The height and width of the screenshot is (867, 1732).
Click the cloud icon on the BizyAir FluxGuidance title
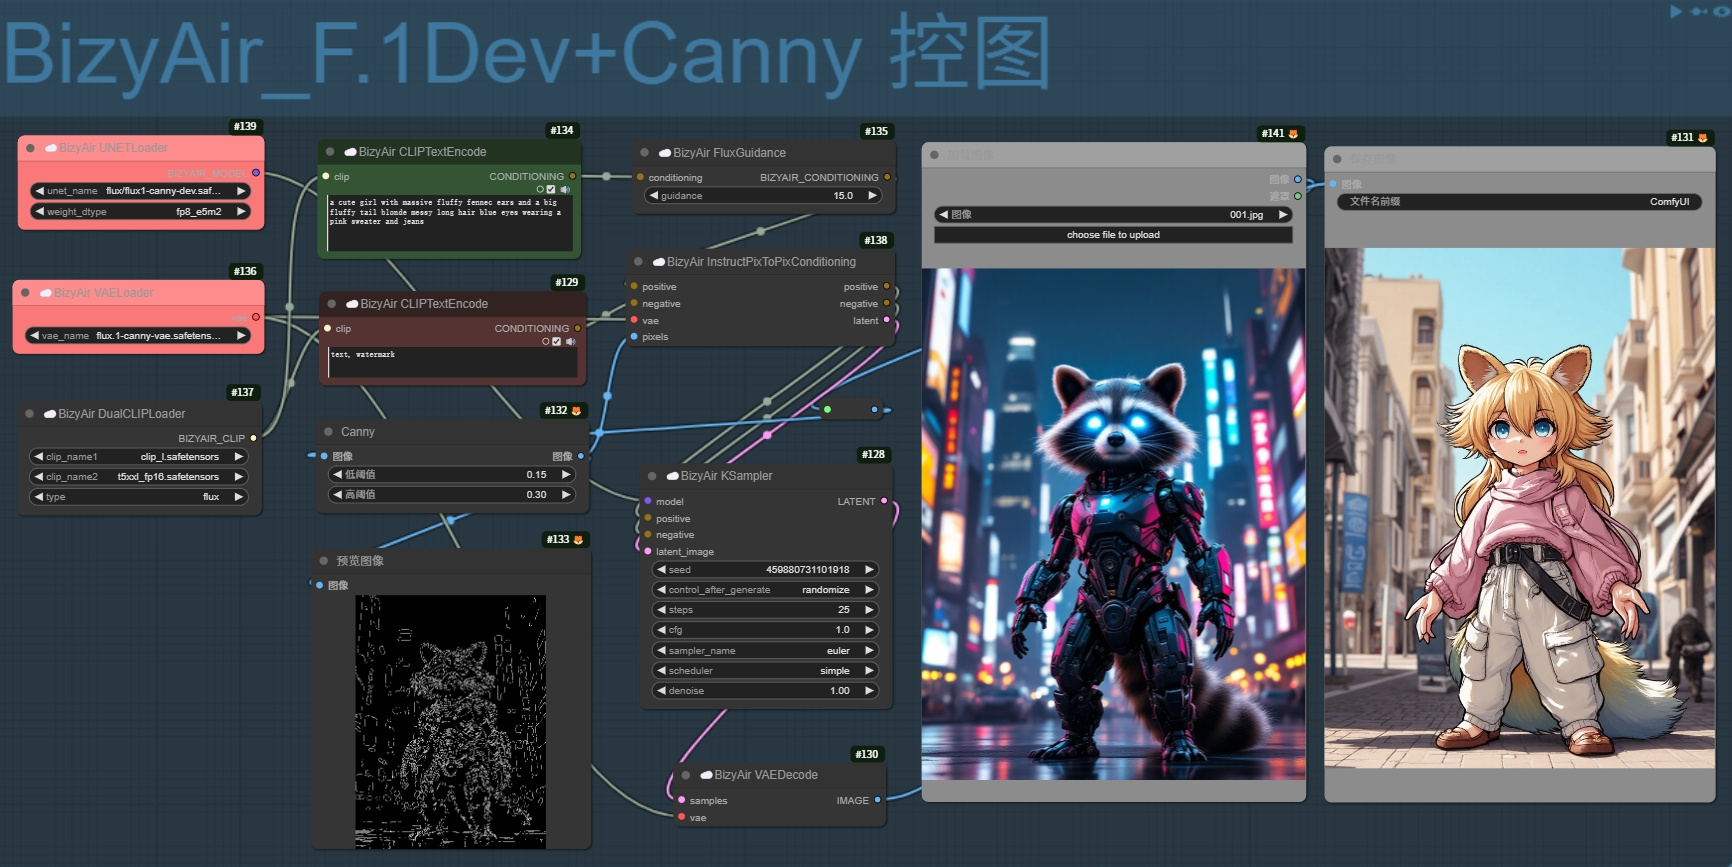click(x=665, y=153)
